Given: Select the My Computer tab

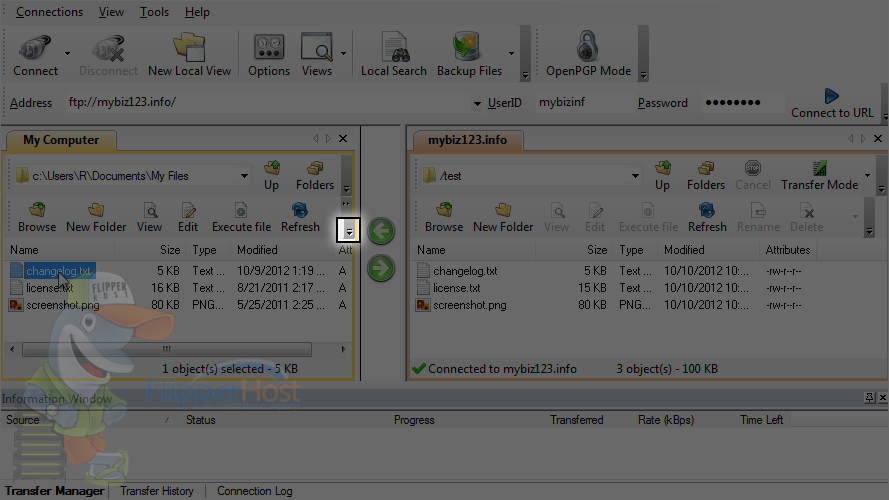Looking at the screenshot, I should click(61, 140).
